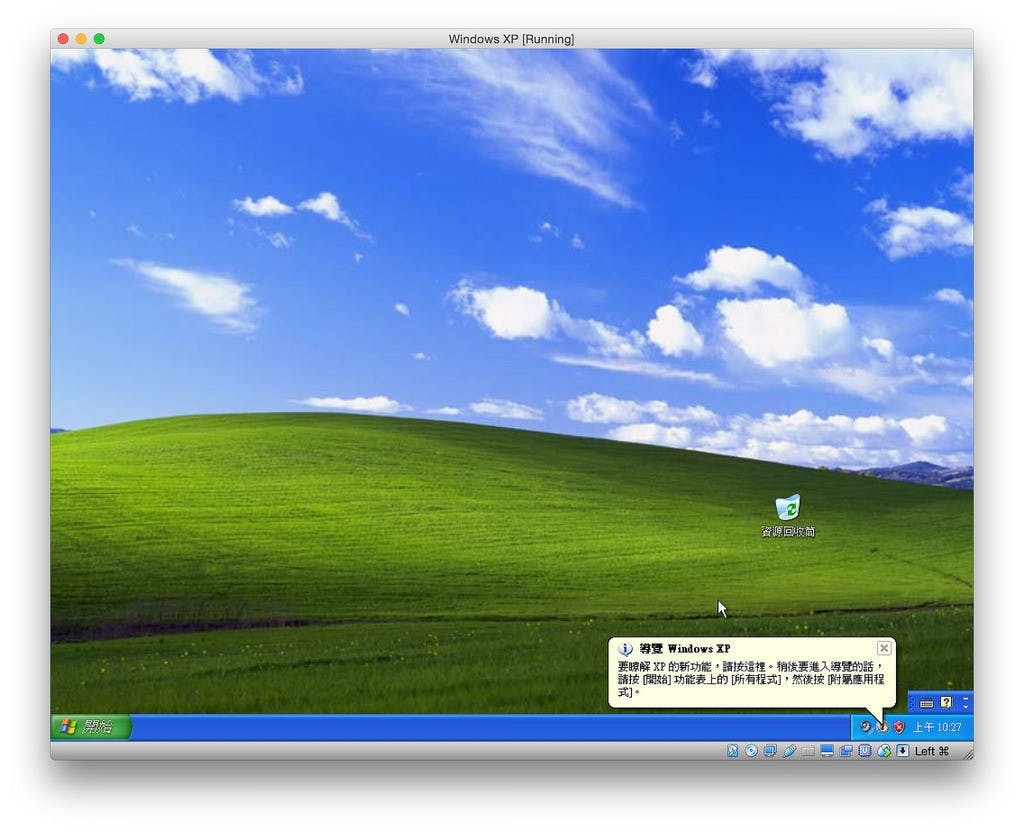Click the language bar keyboard icon

tap(926, 703)
